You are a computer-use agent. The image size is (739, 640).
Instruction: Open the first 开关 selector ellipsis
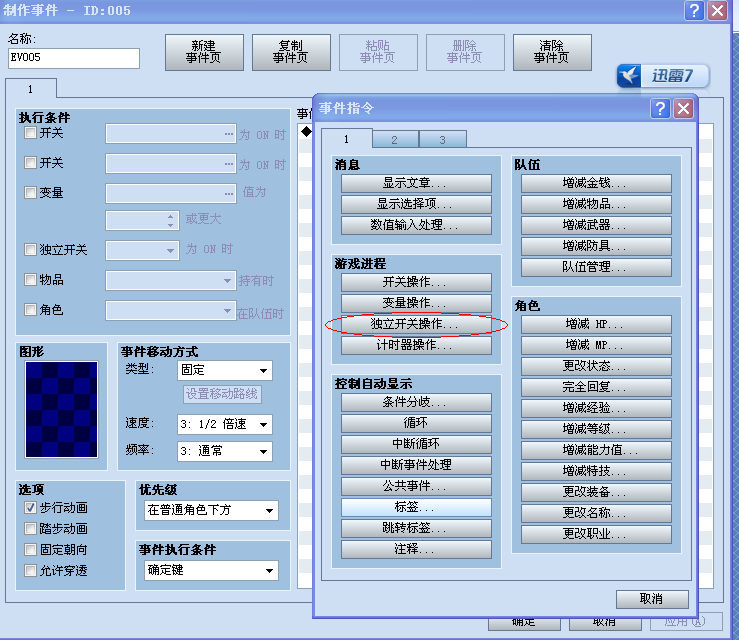tap(229, 134)
